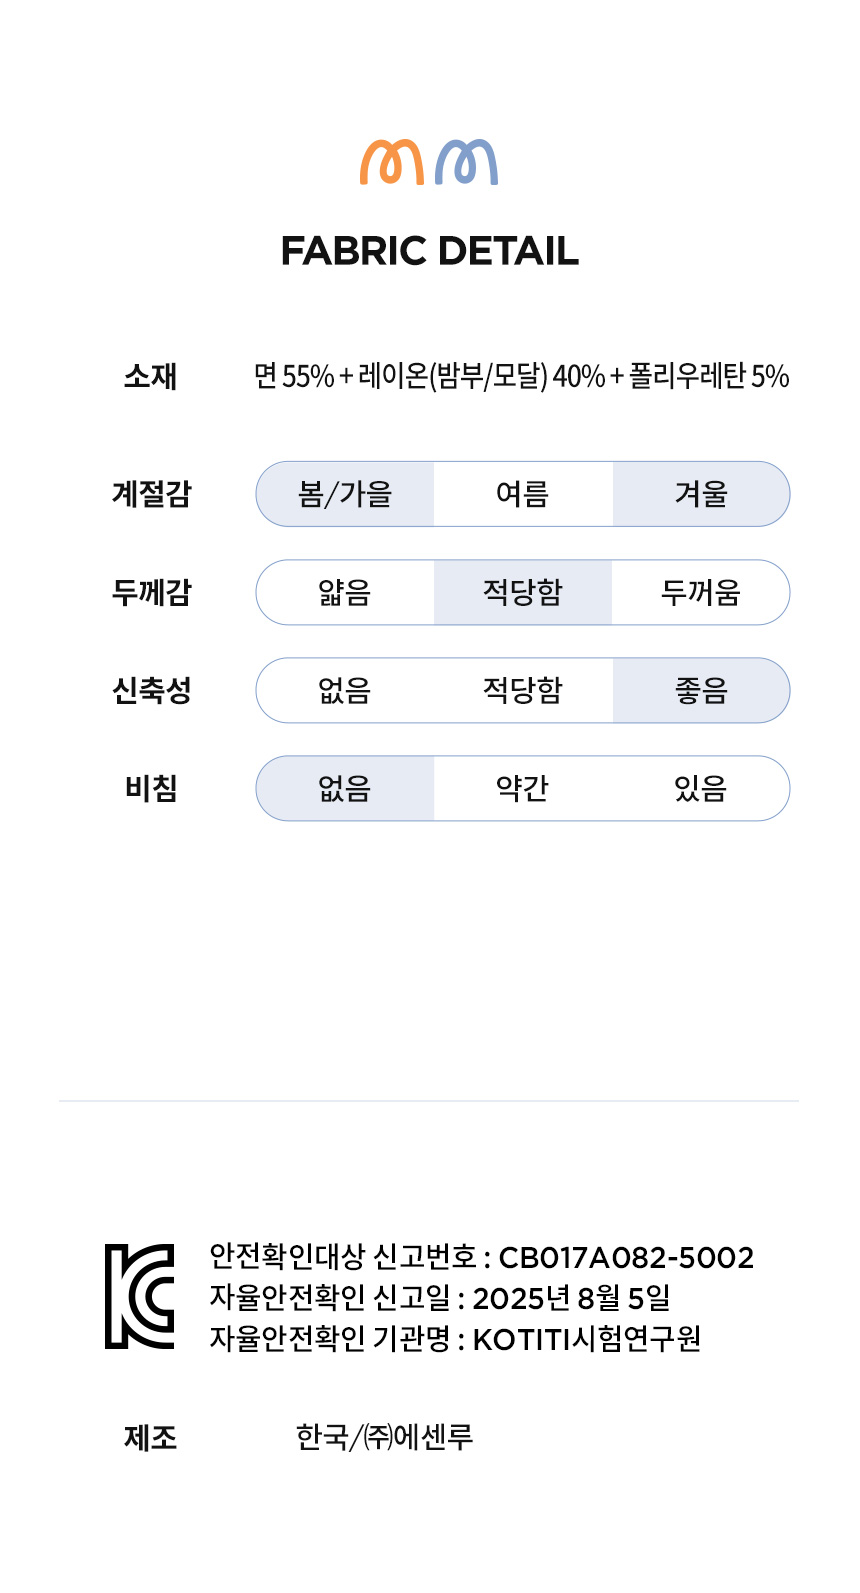Click the 자율안전확인 신고일 date line
The width and height of the screenshot is (860, 1593).
tap(440, 1298)
